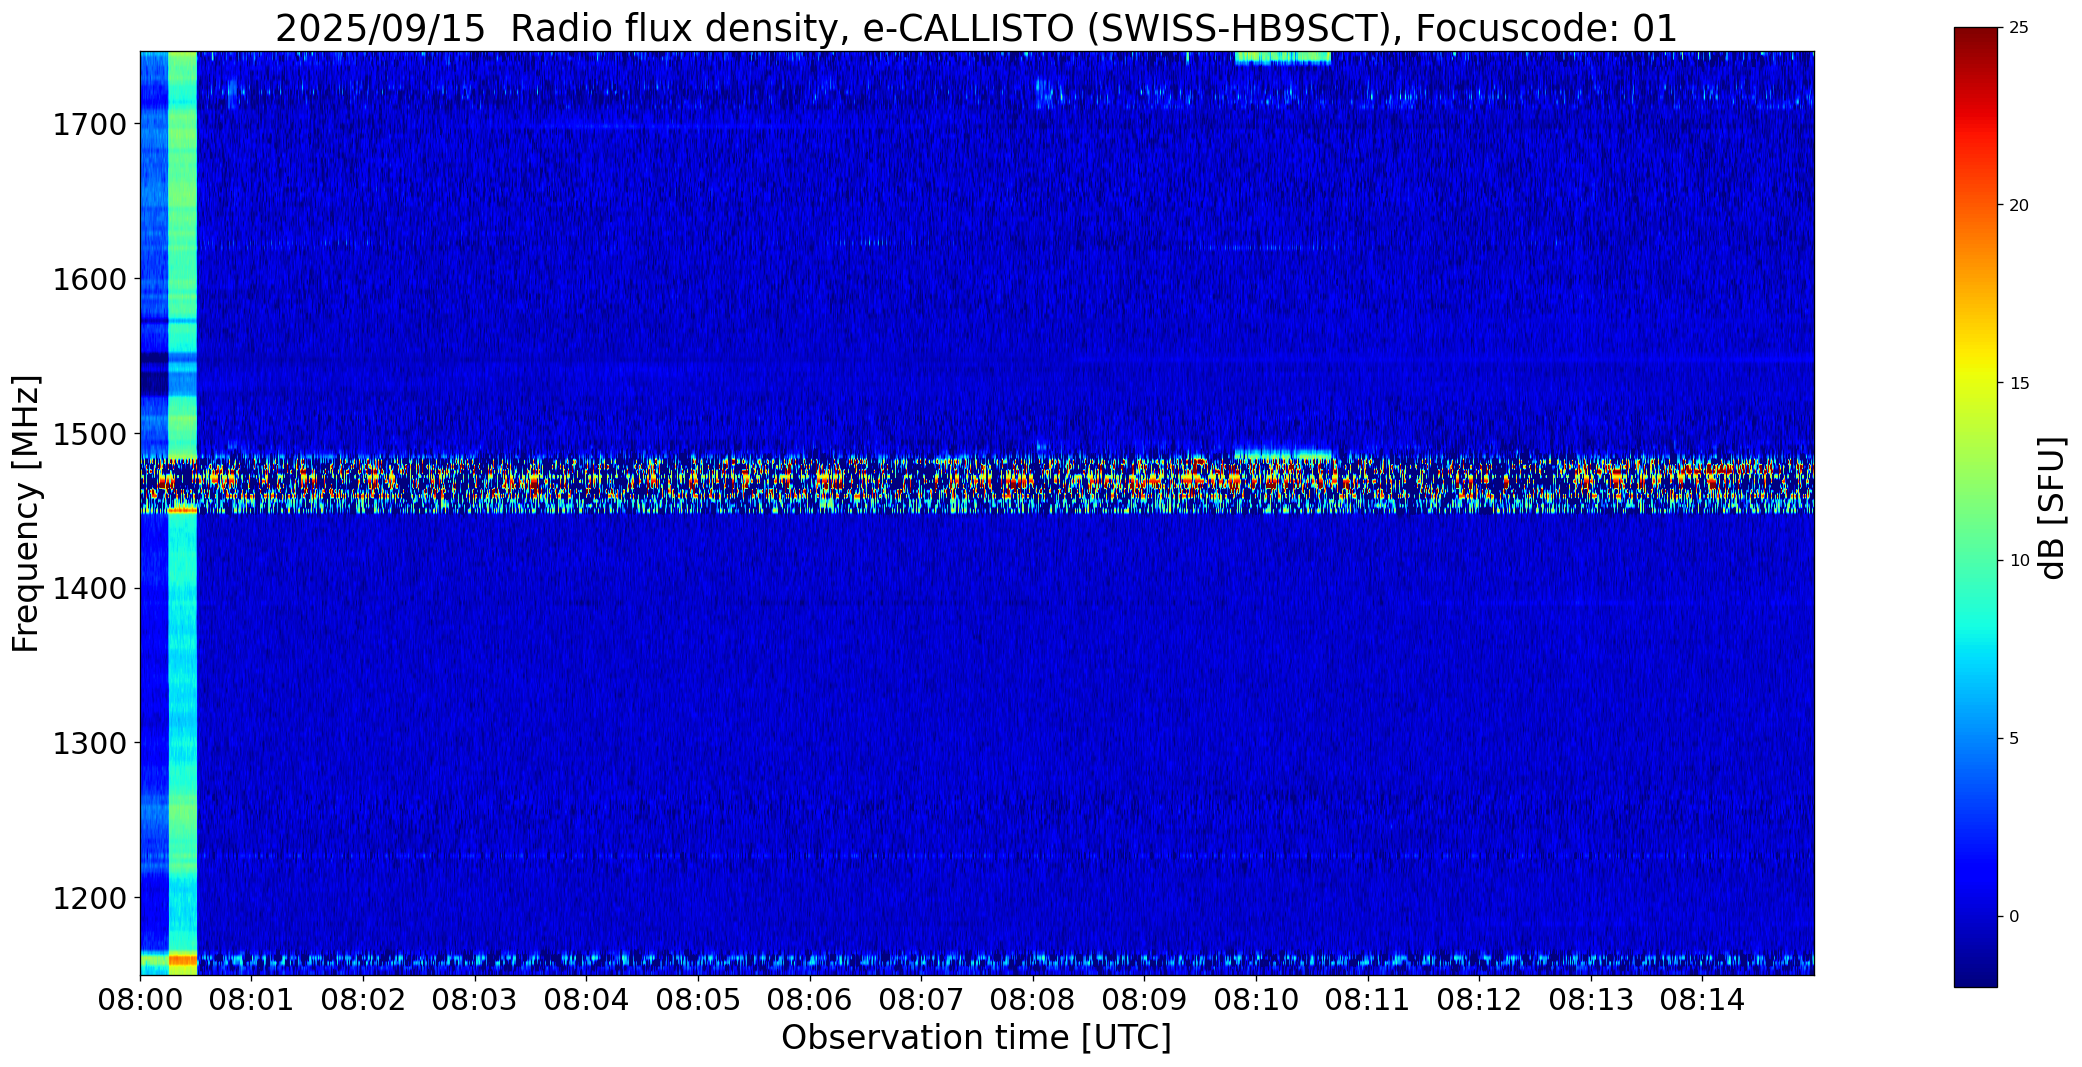
Task: Click the colorbar tick label 20
Action: pyautogui.click(x=2019, y=206)
